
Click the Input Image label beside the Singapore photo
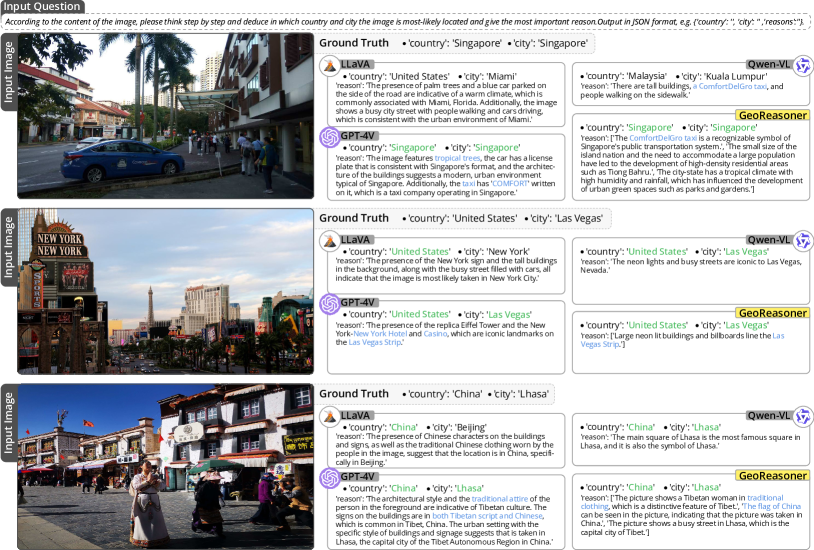(x=9, y=72)
